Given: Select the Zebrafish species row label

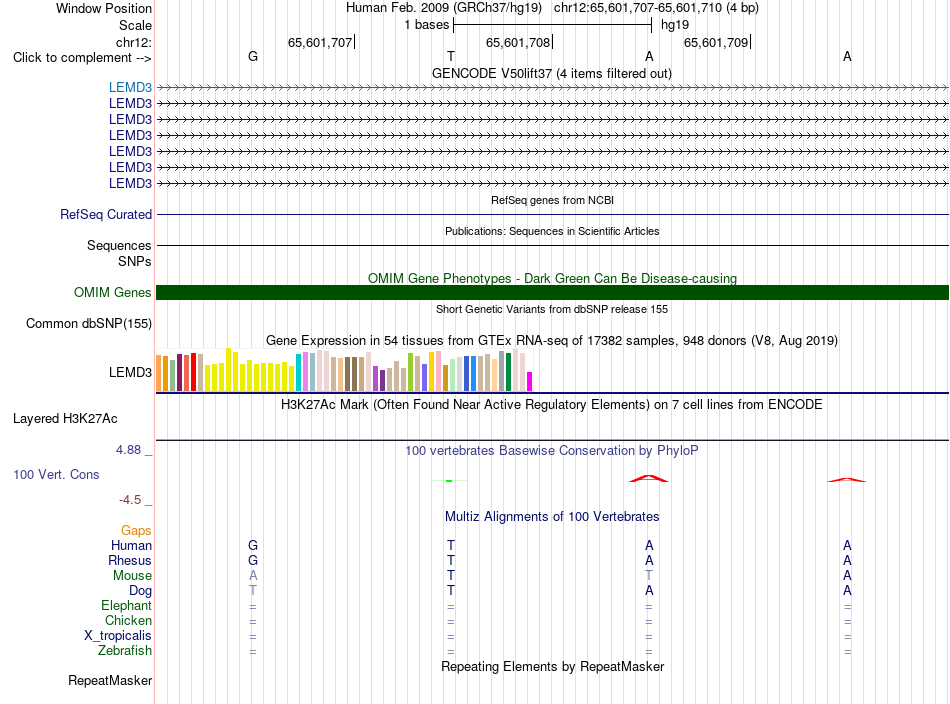Looking at the screenshot, I should point(125,650).
